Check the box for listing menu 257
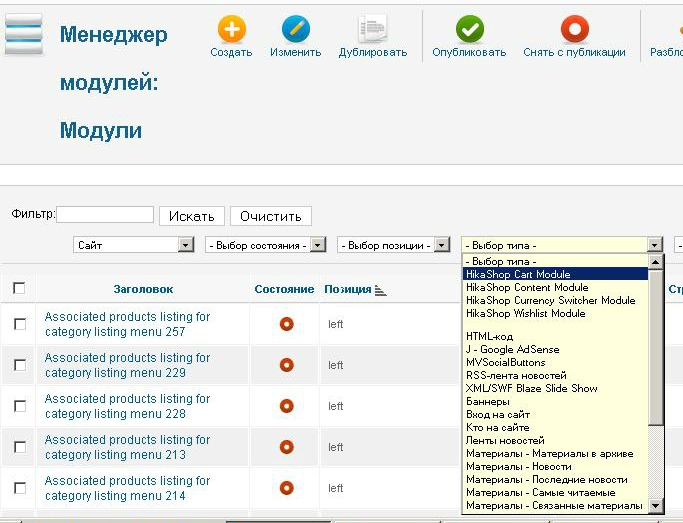Image resolution: width=683 pixels, height=523 pixels. [19, 324]
